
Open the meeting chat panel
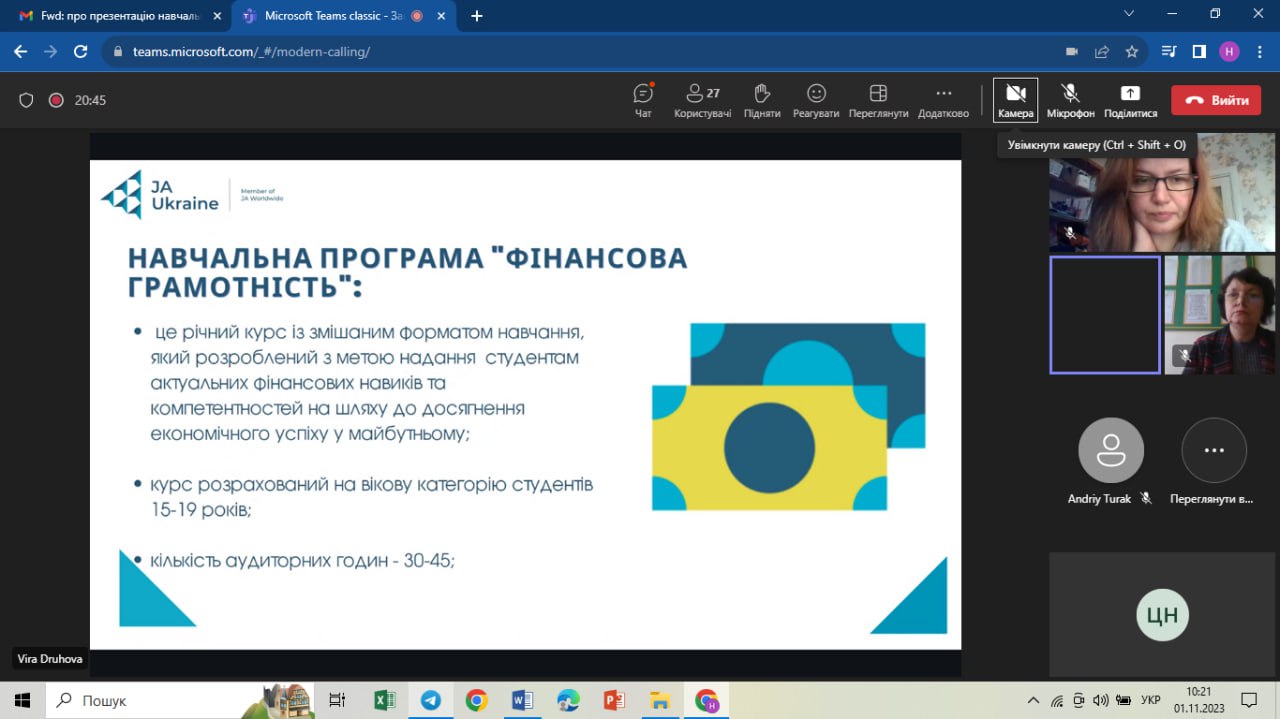coord(643,99)
